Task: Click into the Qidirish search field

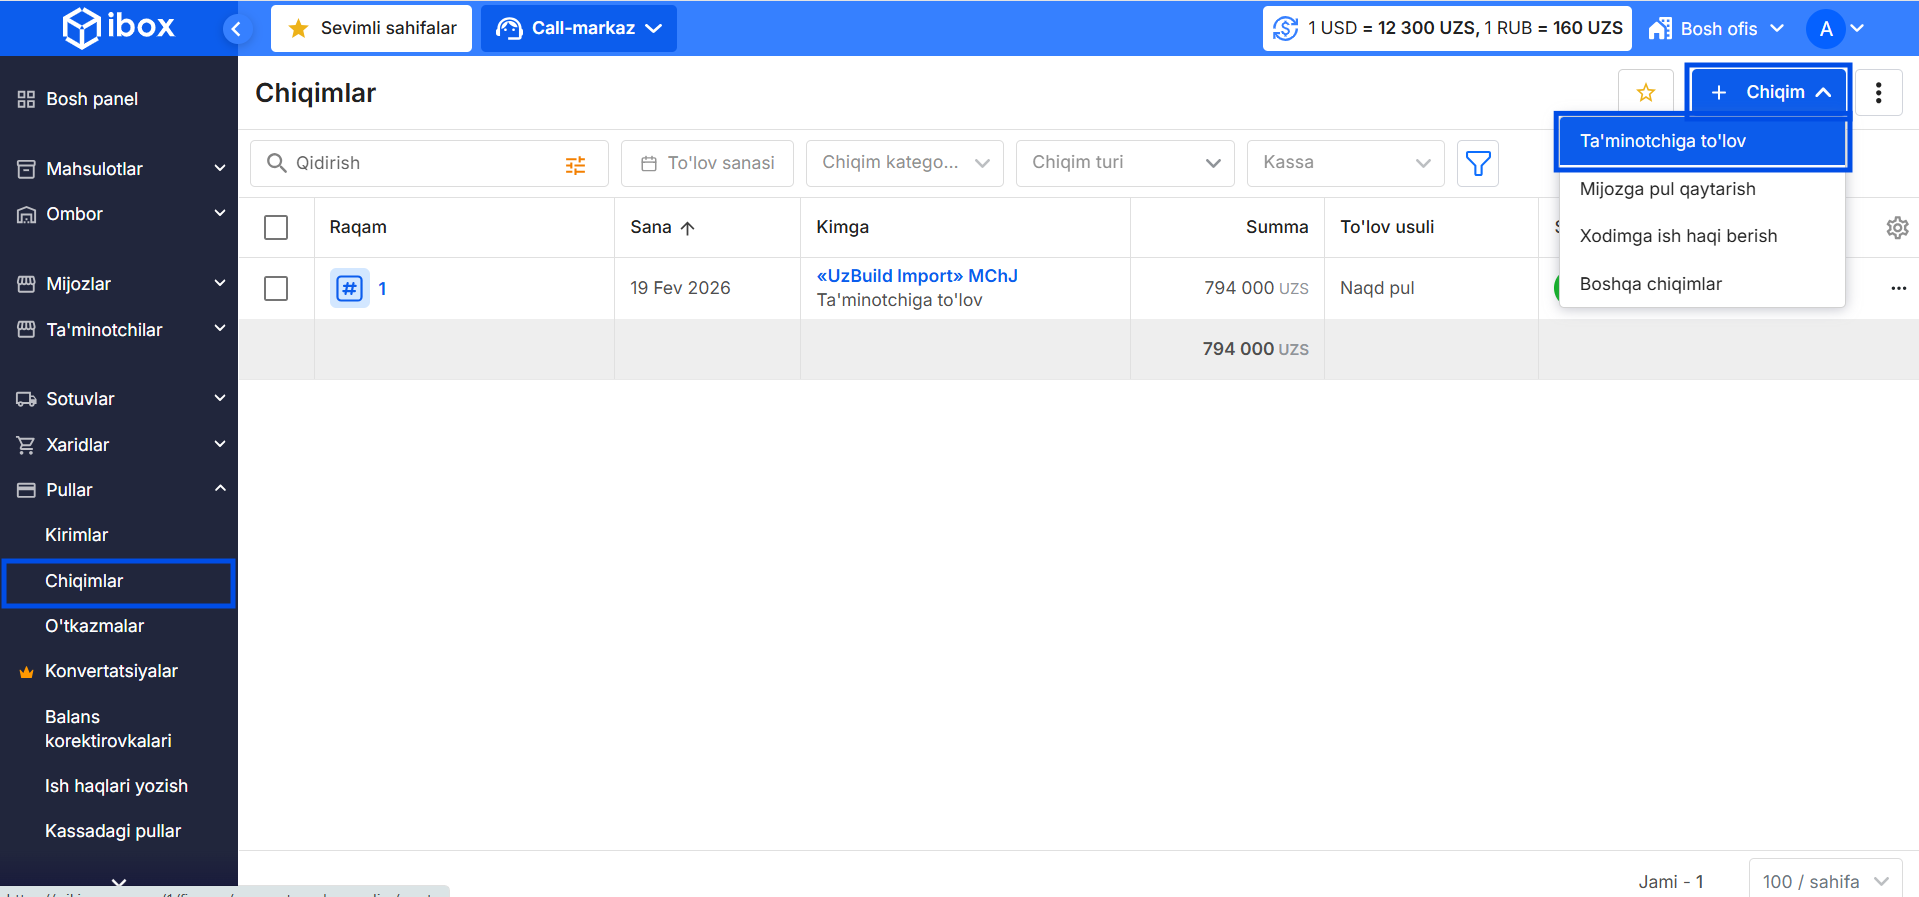Action: pos(420,163)
